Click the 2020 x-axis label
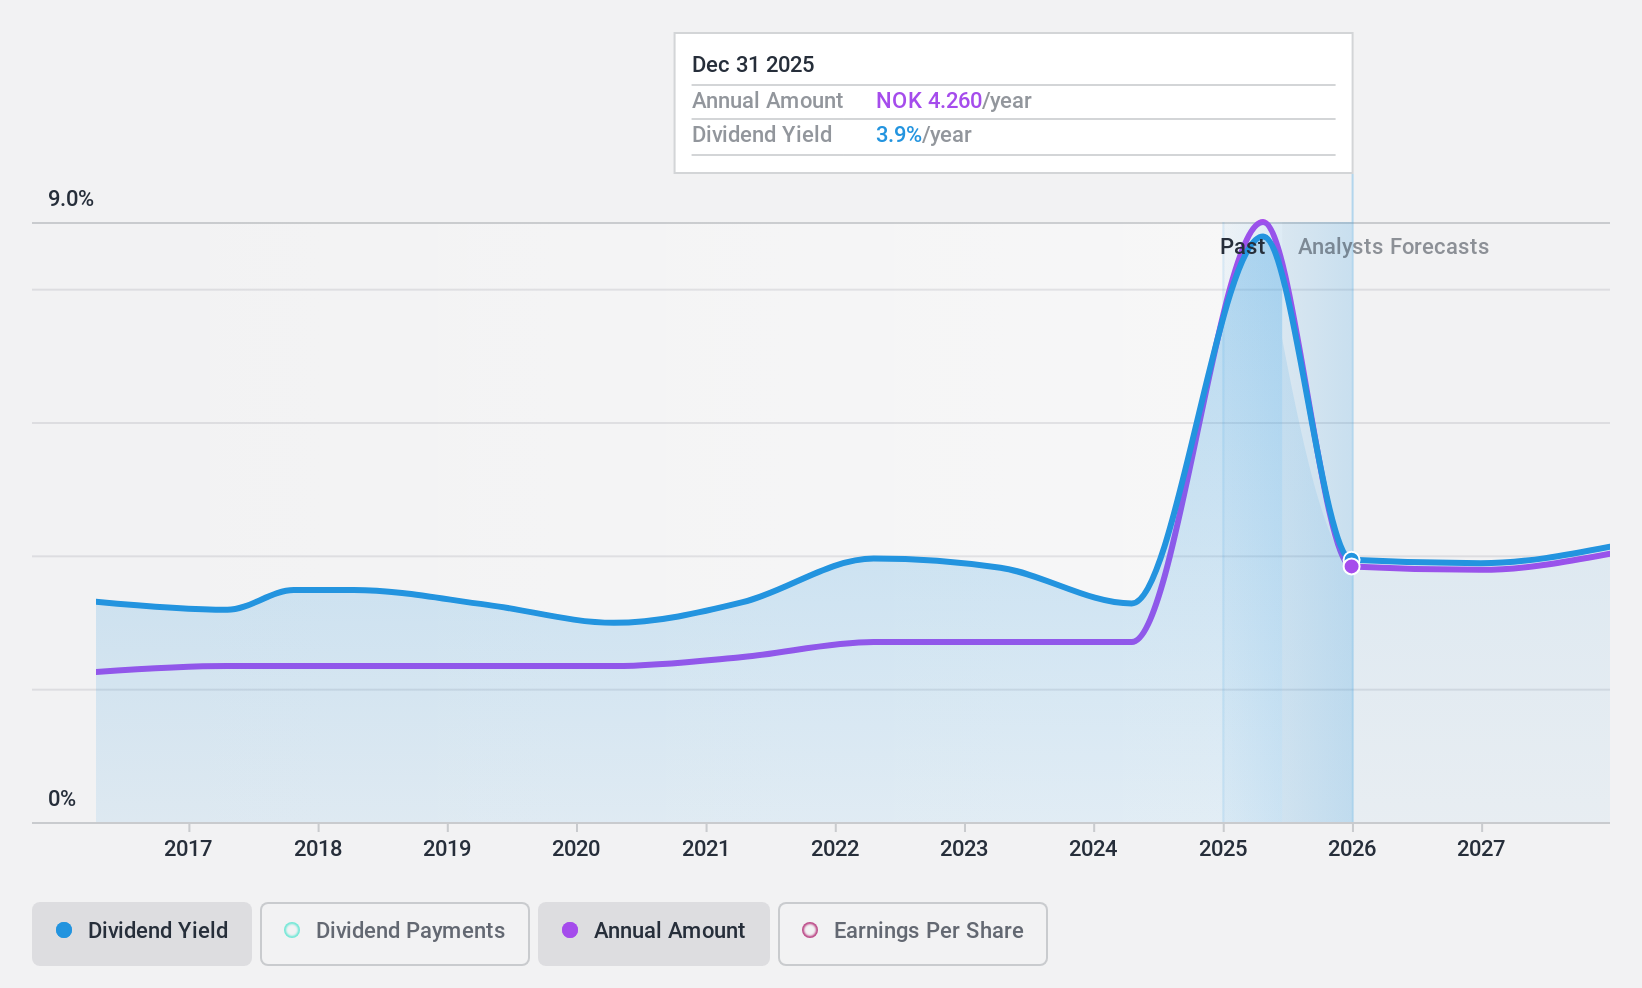This screenshot has height=988, width=1642. click(x=576, y=849)
